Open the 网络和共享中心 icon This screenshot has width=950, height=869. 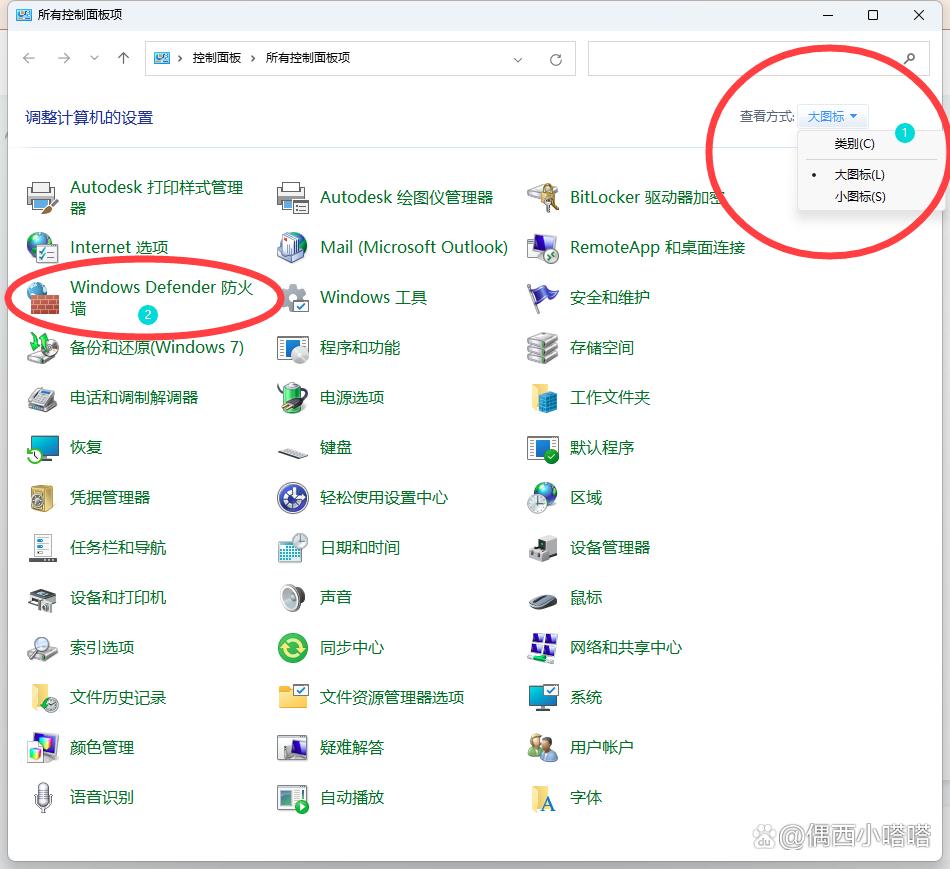point(543,648)
